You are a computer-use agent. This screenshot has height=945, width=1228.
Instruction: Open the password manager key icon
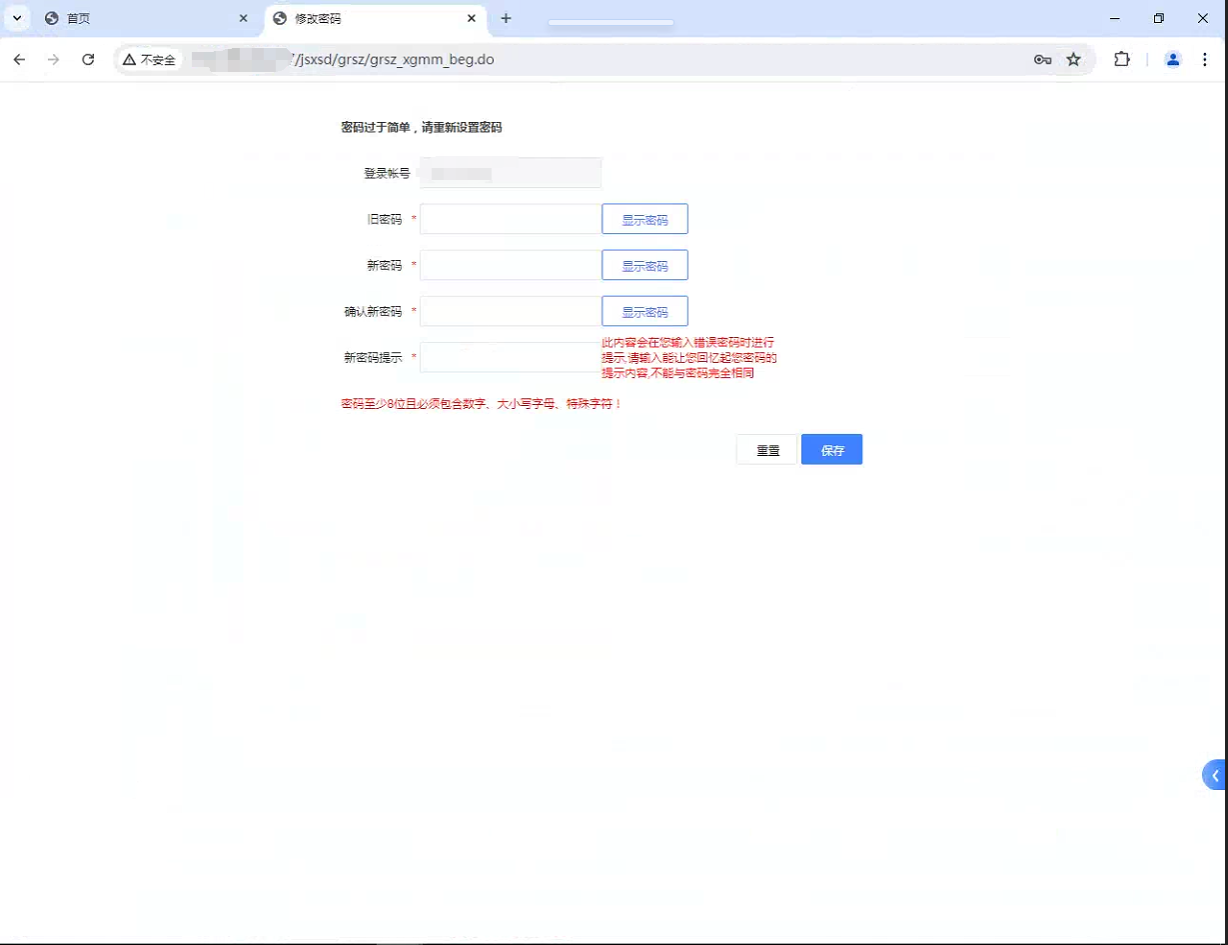click(1042, 60)
